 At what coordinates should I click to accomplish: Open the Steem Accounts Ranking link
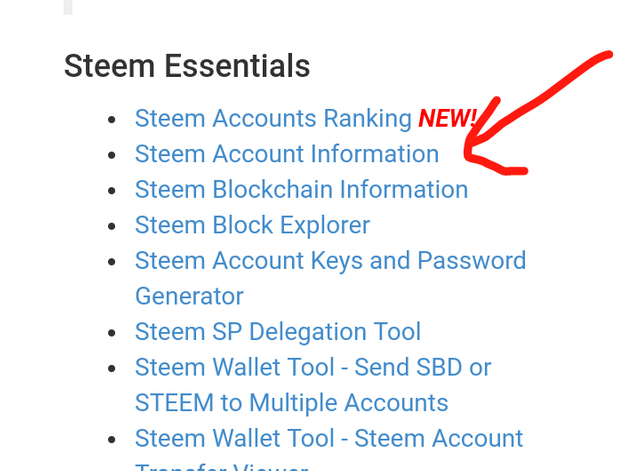pos(273,119)
